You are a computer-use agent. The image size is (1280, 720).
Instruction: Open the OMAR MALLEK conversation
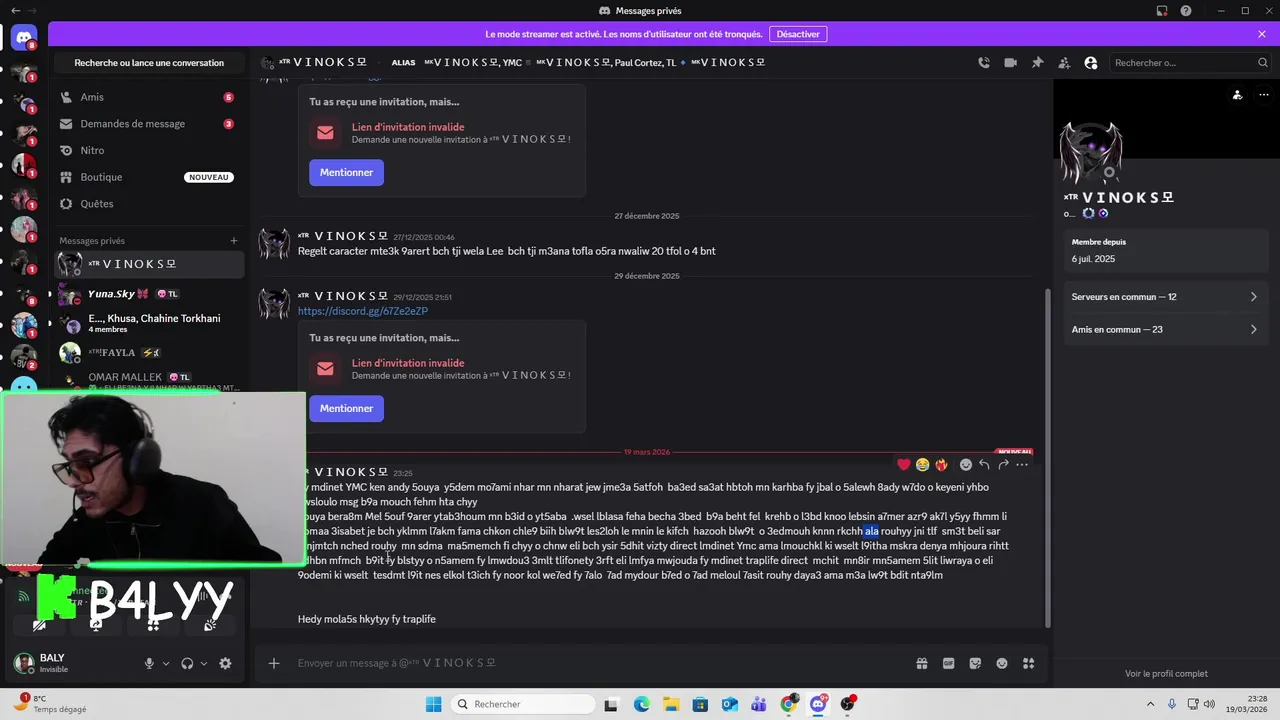pyautogui.click(x=149, y=380)
